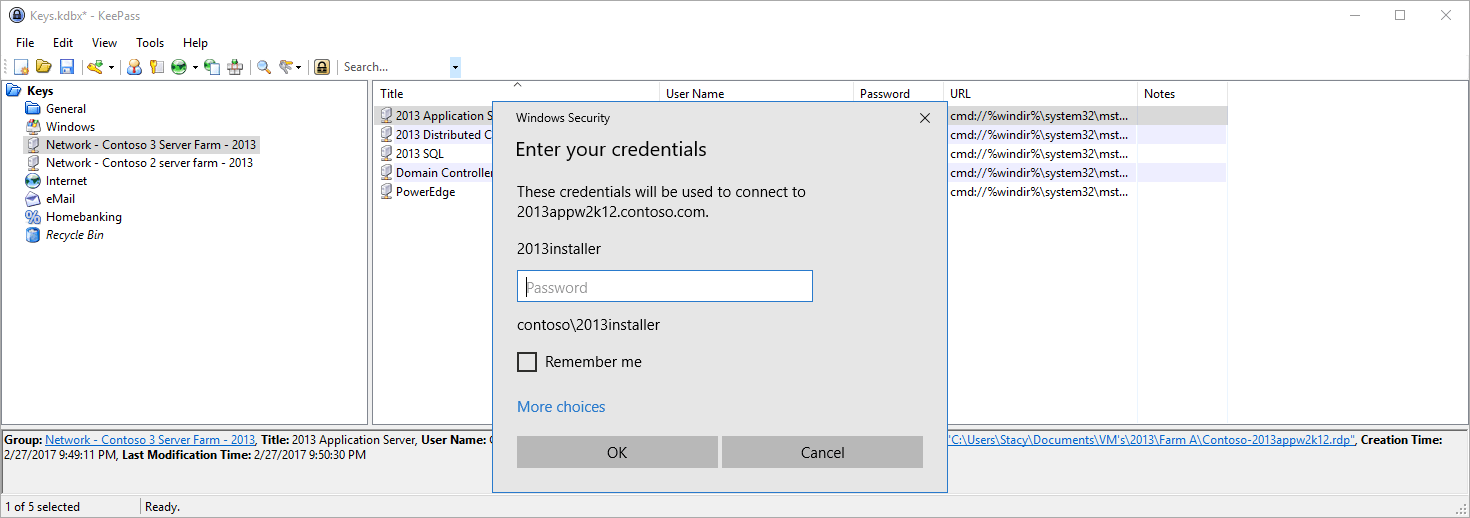
Task: Click the Copy User Name person icon
Action: [134, 67]
